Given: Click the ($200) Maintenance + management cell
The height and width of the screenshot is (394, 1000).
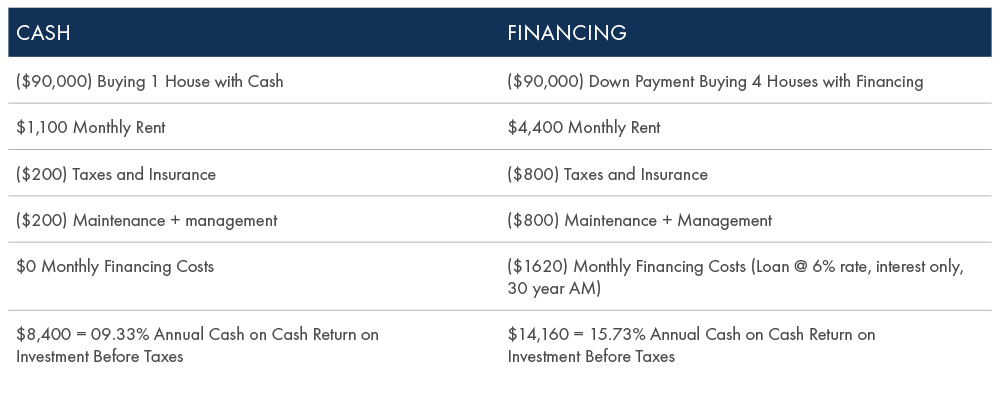Looking at the screenshot, I should coord(254,219).
